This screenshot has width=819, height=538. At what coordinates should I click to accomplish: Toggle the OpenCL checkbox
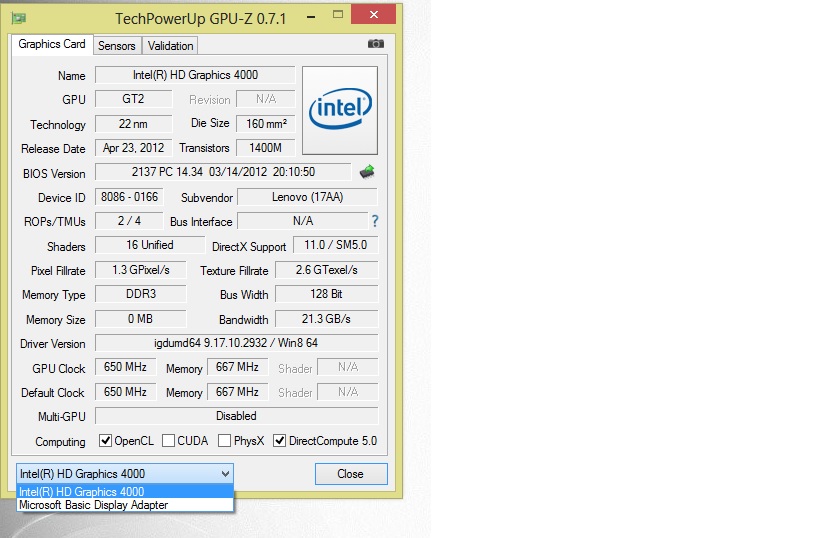click(106, 441)
